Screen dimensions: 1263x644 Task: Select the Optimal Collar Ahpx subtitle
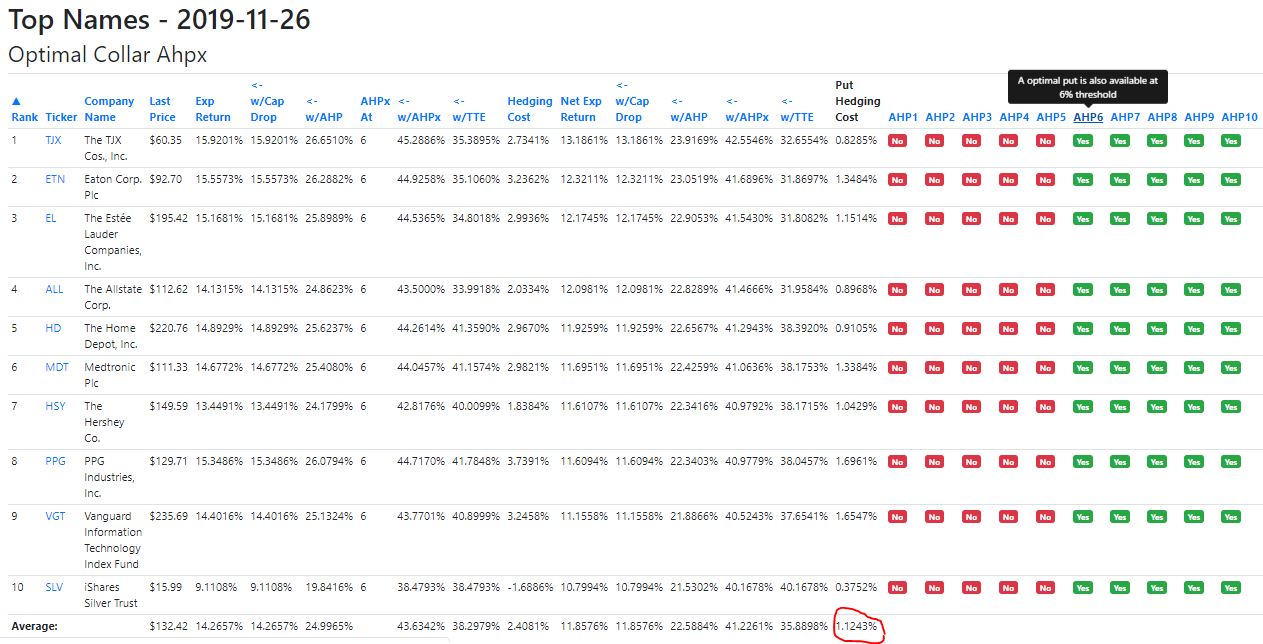click(x=108, y=54)
